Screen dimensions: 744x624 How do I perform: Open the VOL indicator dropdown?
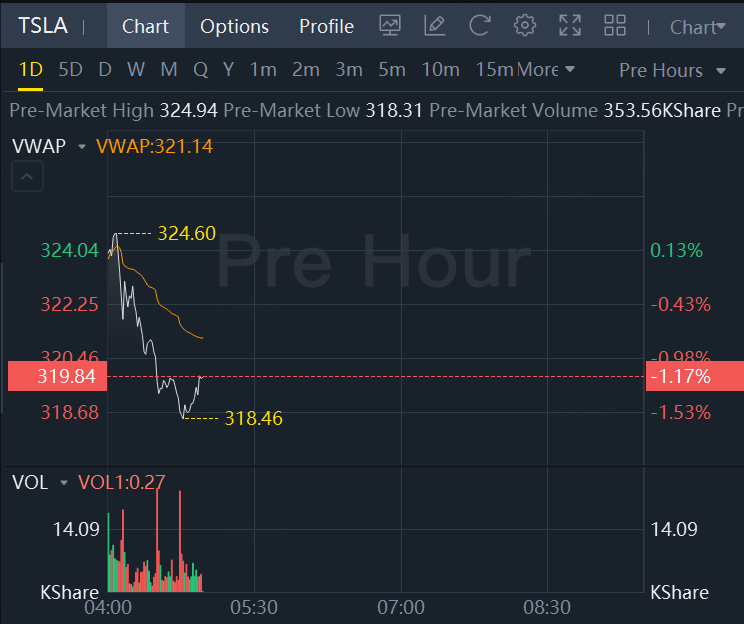coord(63,483)
